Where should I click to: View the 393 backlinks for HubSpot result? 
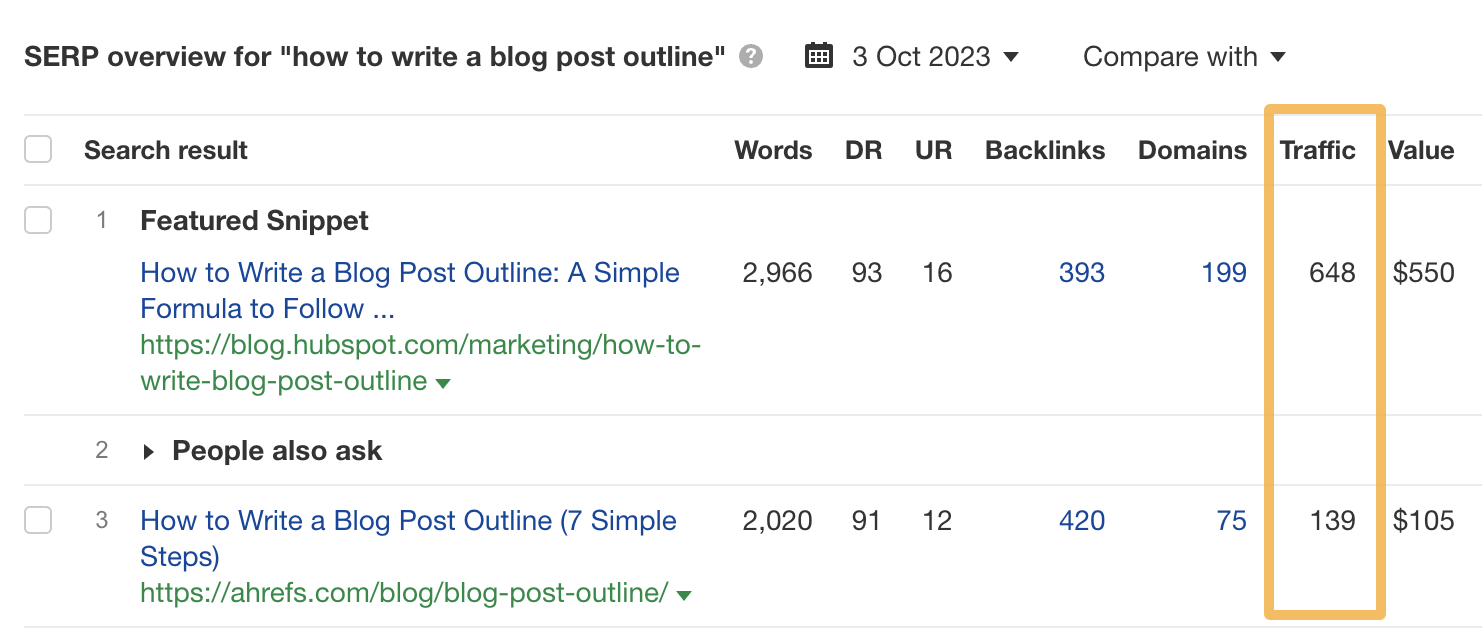point(1082,272)
